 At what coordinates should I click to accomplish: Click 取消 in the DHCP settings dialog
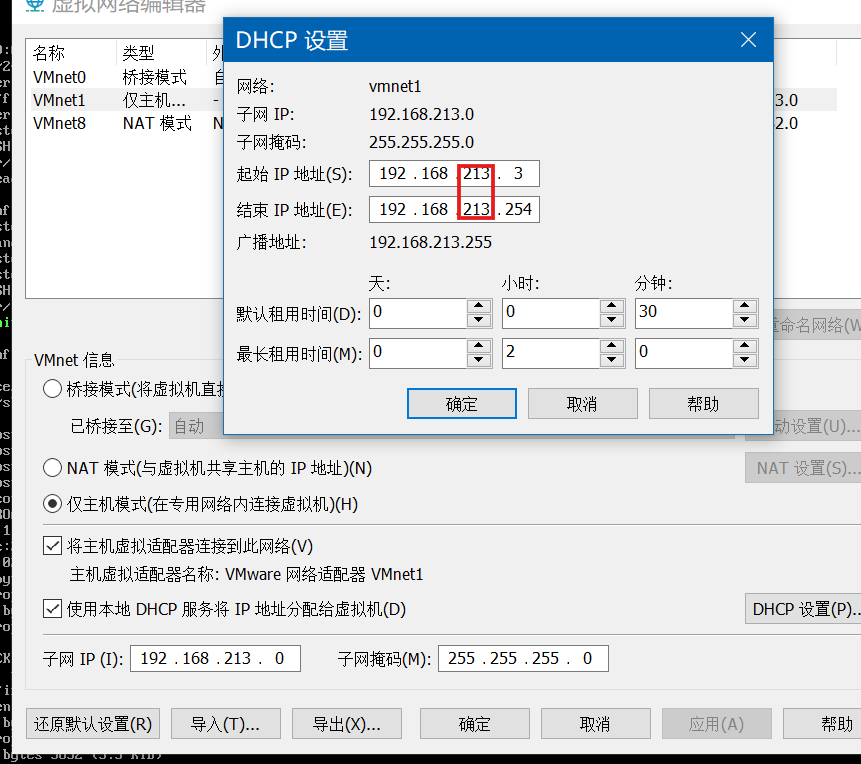pyautogui.click(x=582, y=403)
